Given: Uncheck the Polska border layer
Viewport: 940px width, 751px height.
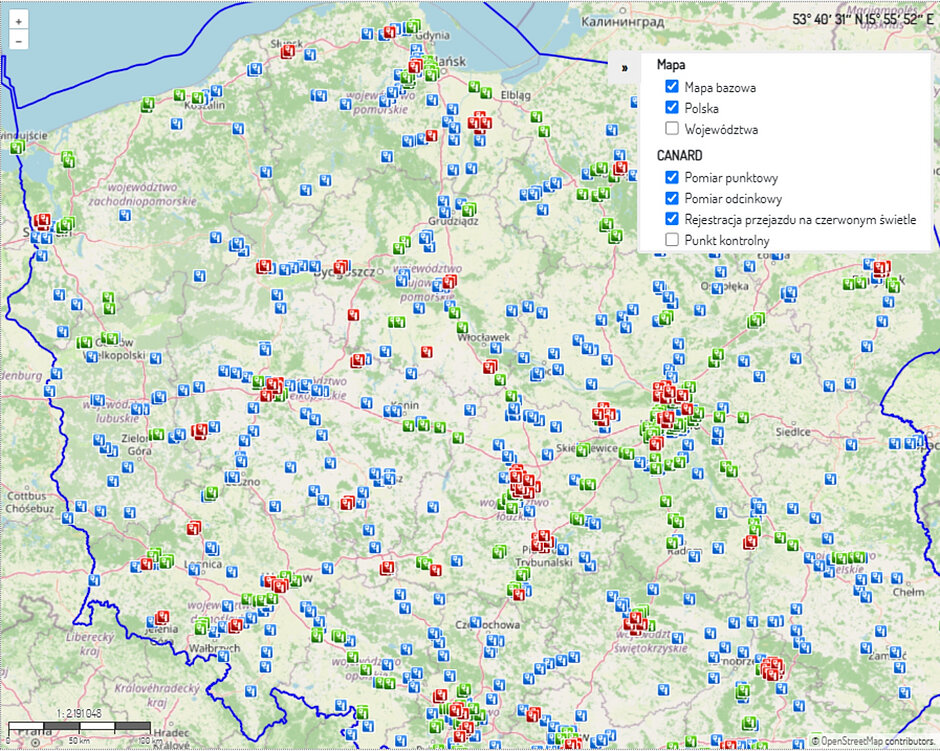Looking at the screenshot, I should tap(672, 107).
